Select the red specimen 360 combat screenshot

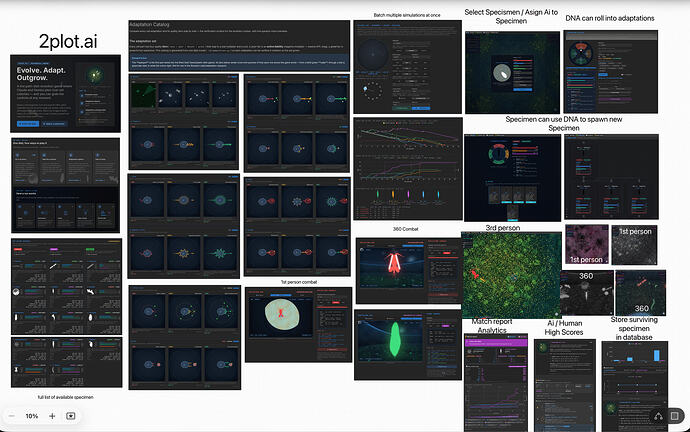[x=408, y=271]
